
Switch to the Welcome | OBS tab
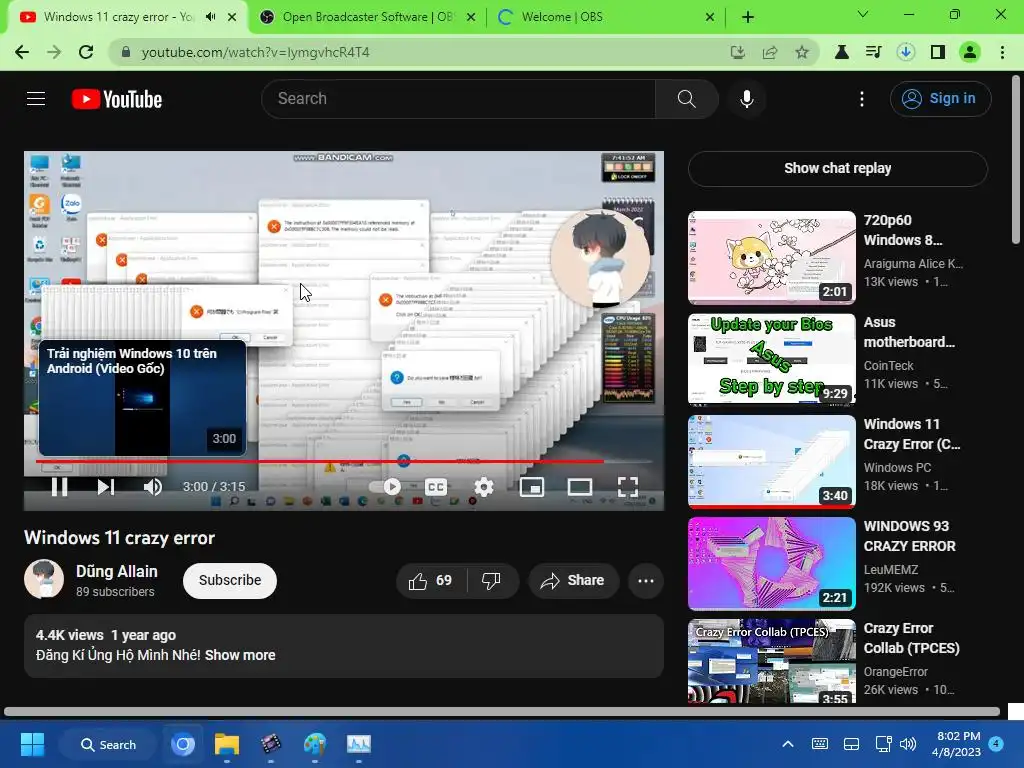(606, 17)
